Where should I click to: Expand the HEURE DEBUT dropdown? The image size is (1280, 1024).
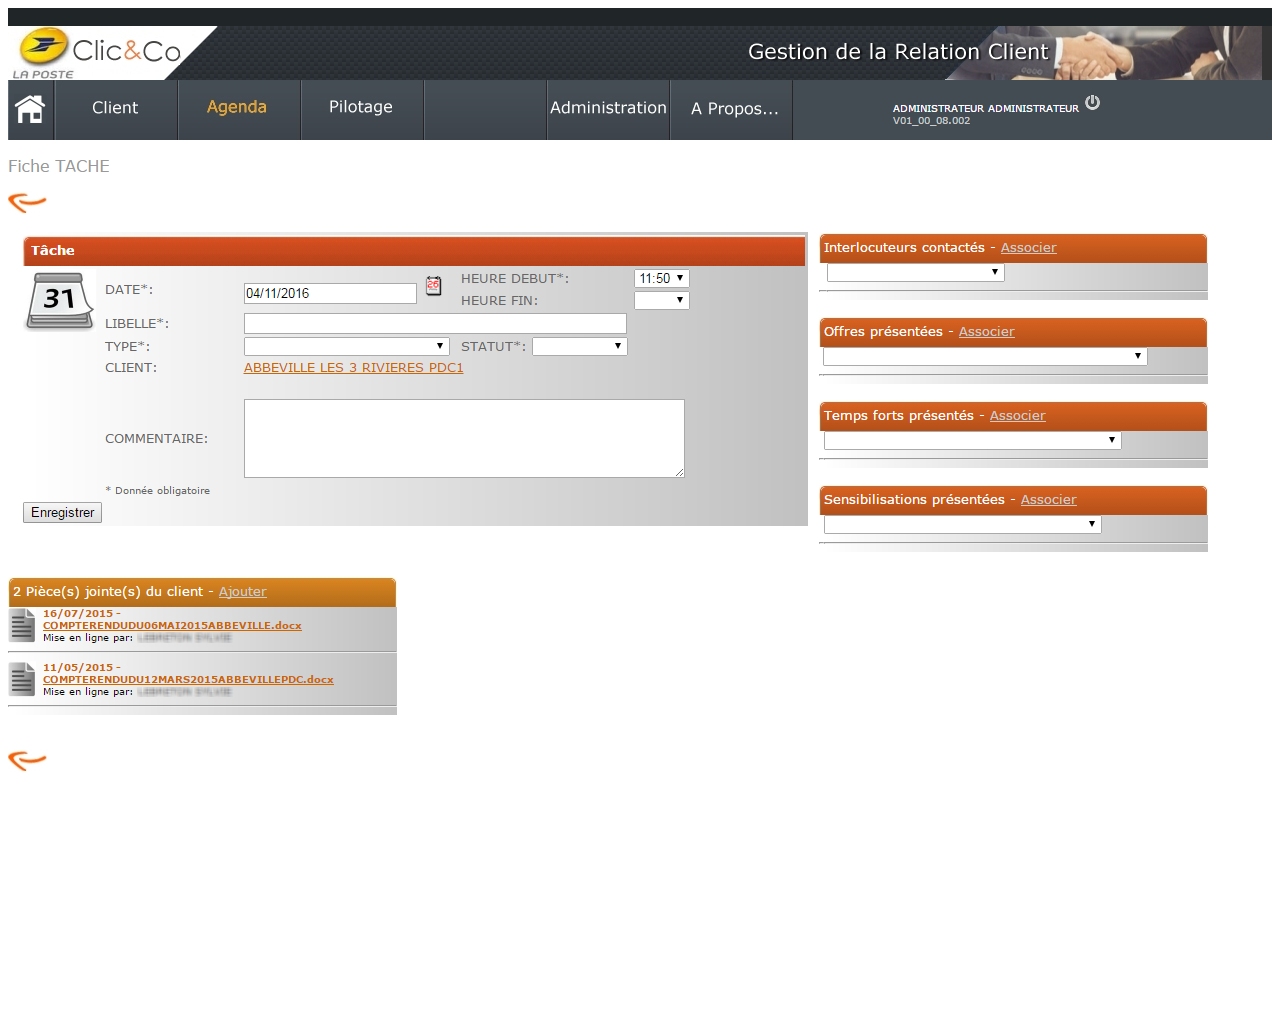click(661, 279)
